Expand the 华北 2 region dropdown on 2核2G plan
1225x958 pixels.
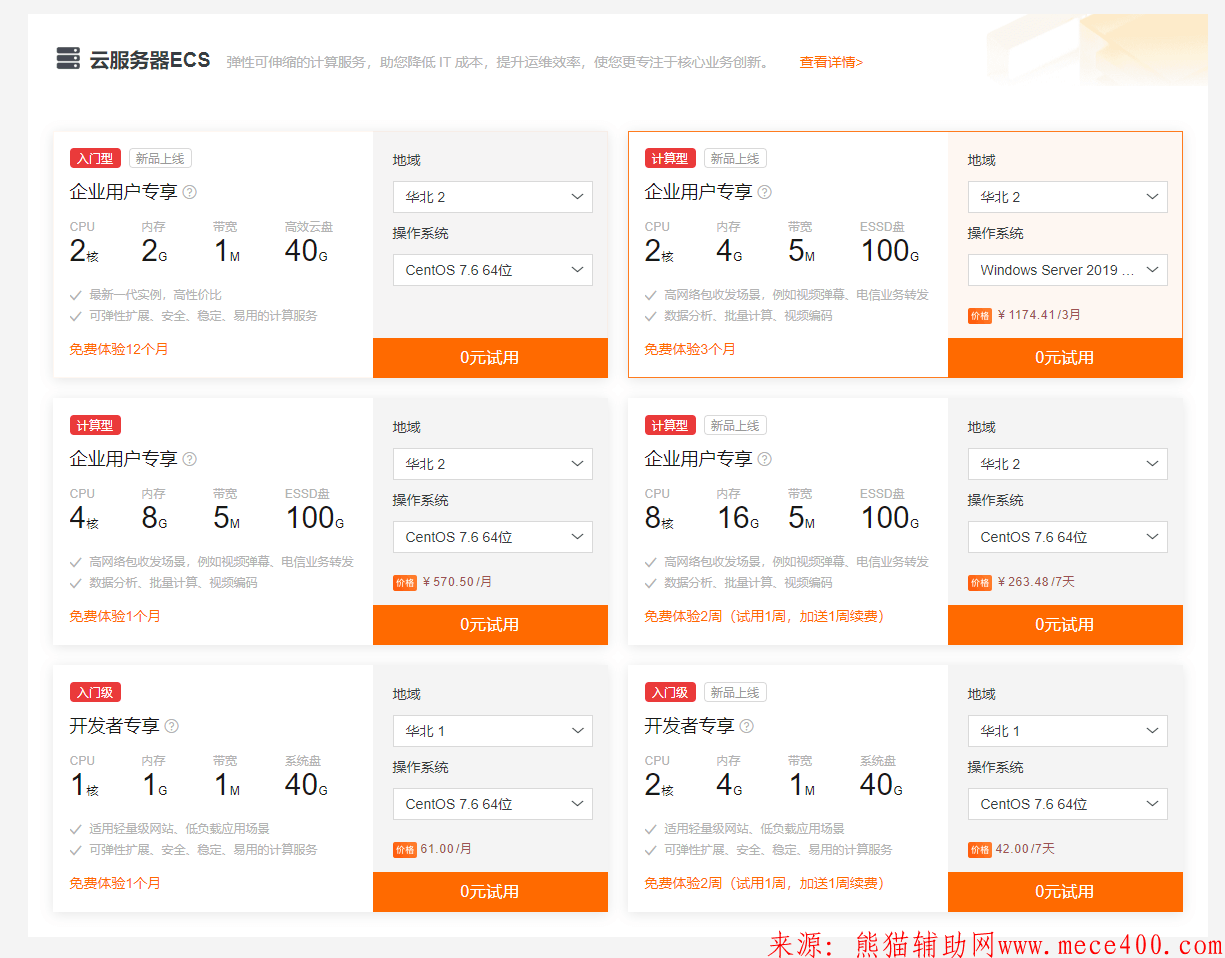click(x=492, y=197)
